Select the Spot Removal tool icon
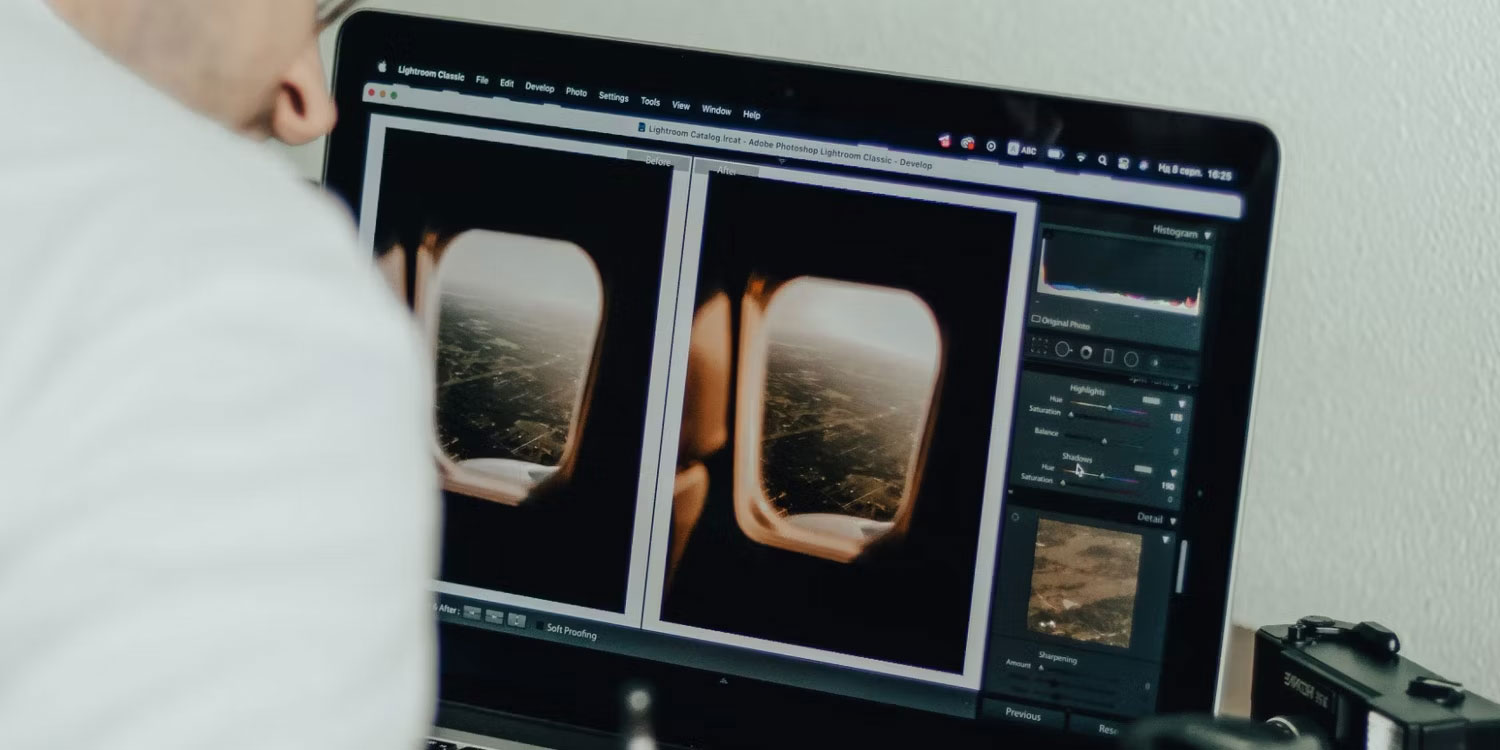Viewport: 1500px width, 750px height. pyautogui.click(x=1063, y=350)
